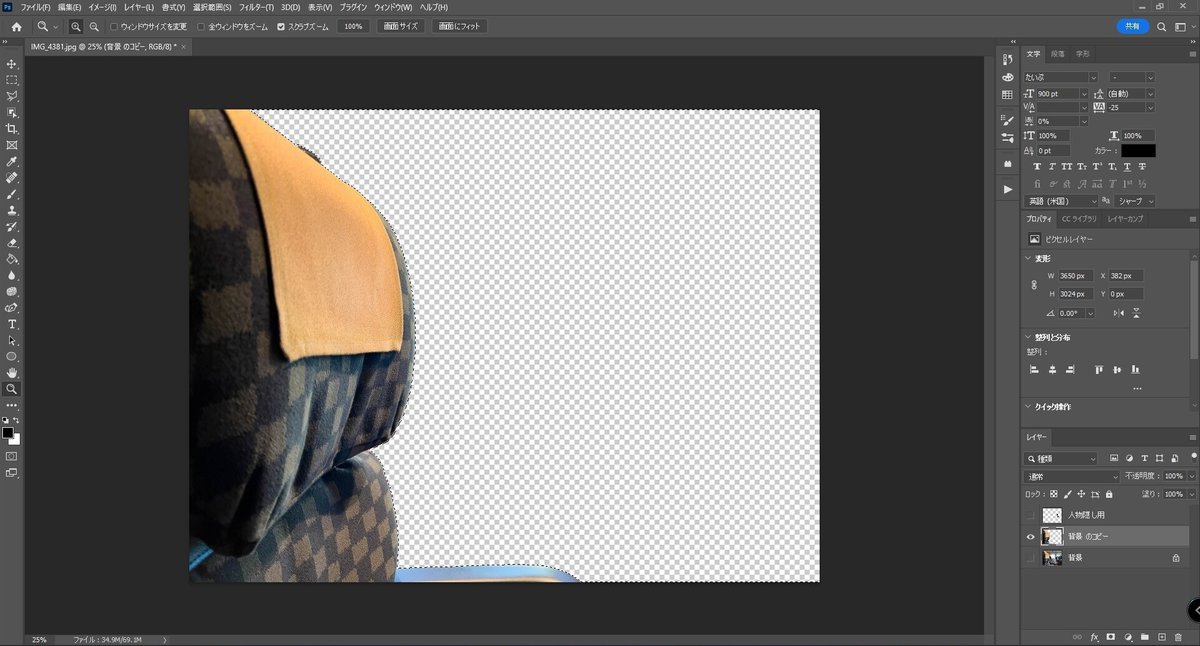Click the play Actions panel icon

pos(1007,189)
